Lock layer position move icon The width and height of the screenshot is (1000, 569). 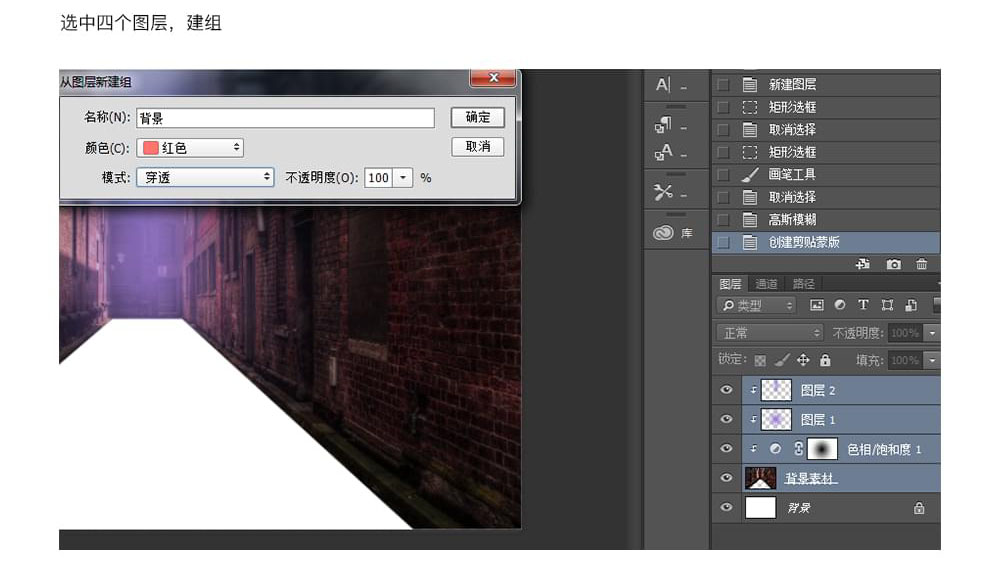803,360
